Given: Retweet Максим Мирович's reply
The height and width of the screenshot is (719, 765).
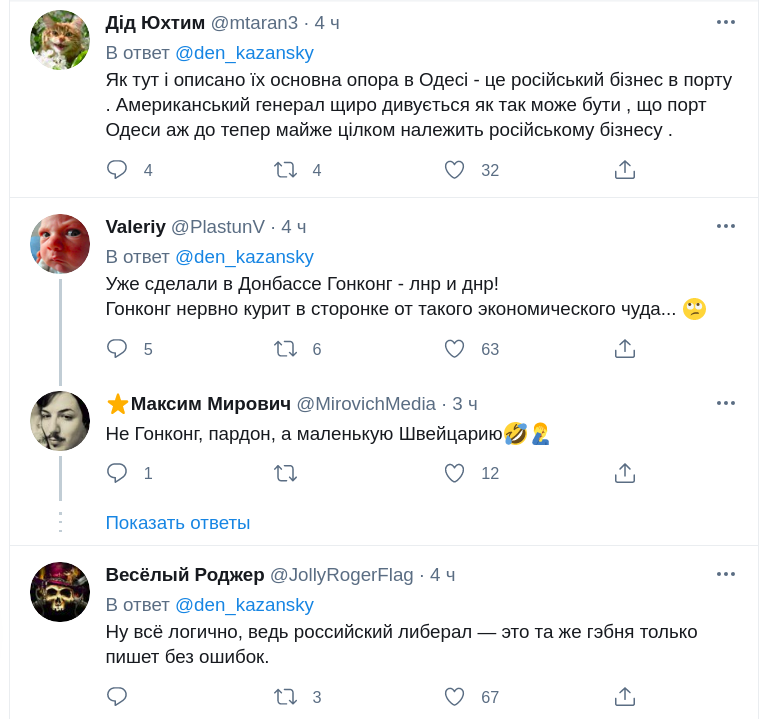Looking at the screenshot, I should click(286, 473).
